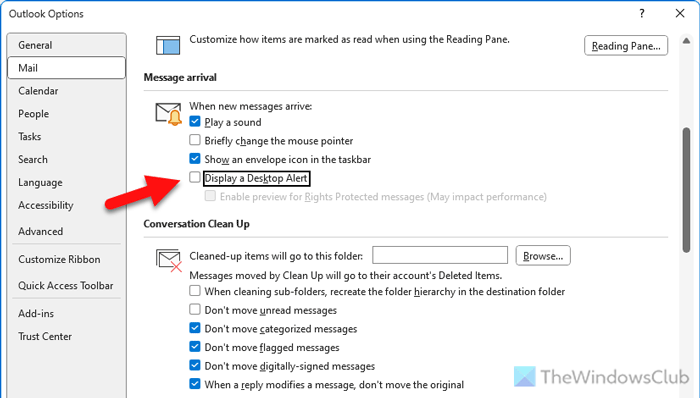Click the Browse... button
Screen dimensions: 700x398
click(x=543, y=256)
